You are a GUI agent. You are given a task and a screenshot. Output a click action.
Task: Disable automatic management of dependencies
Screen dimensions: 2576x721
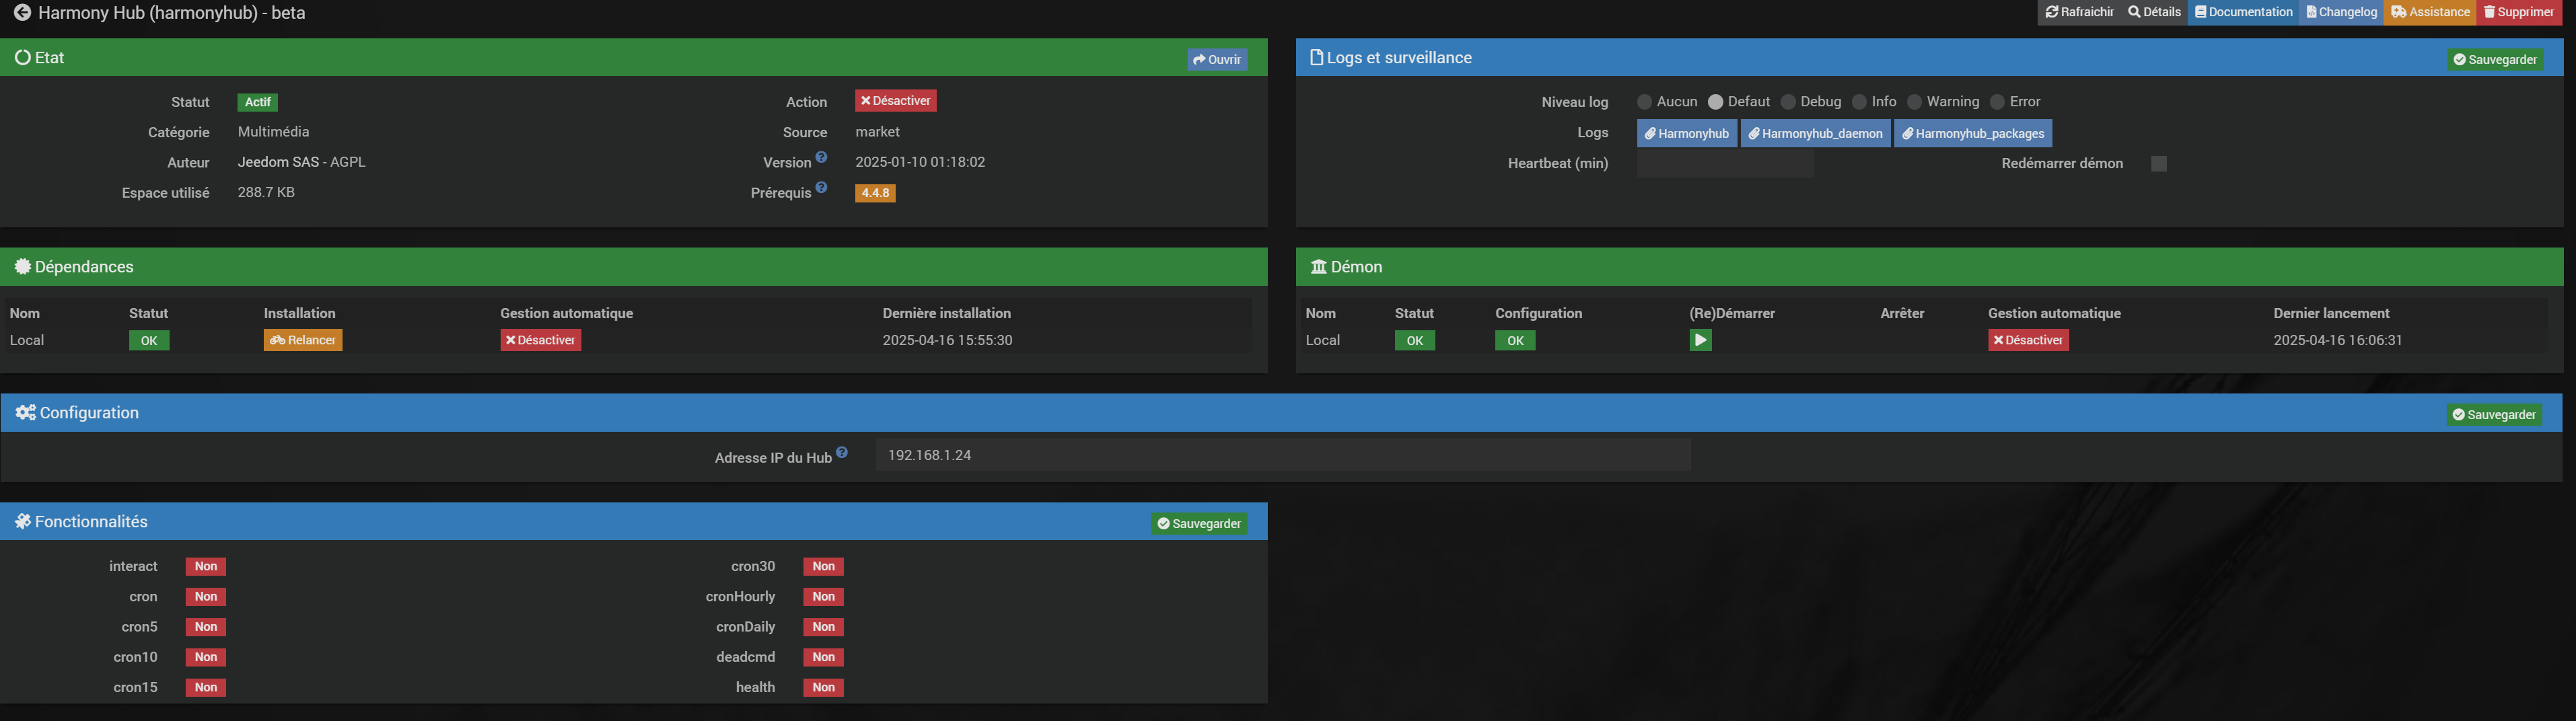tap(541, 340)
